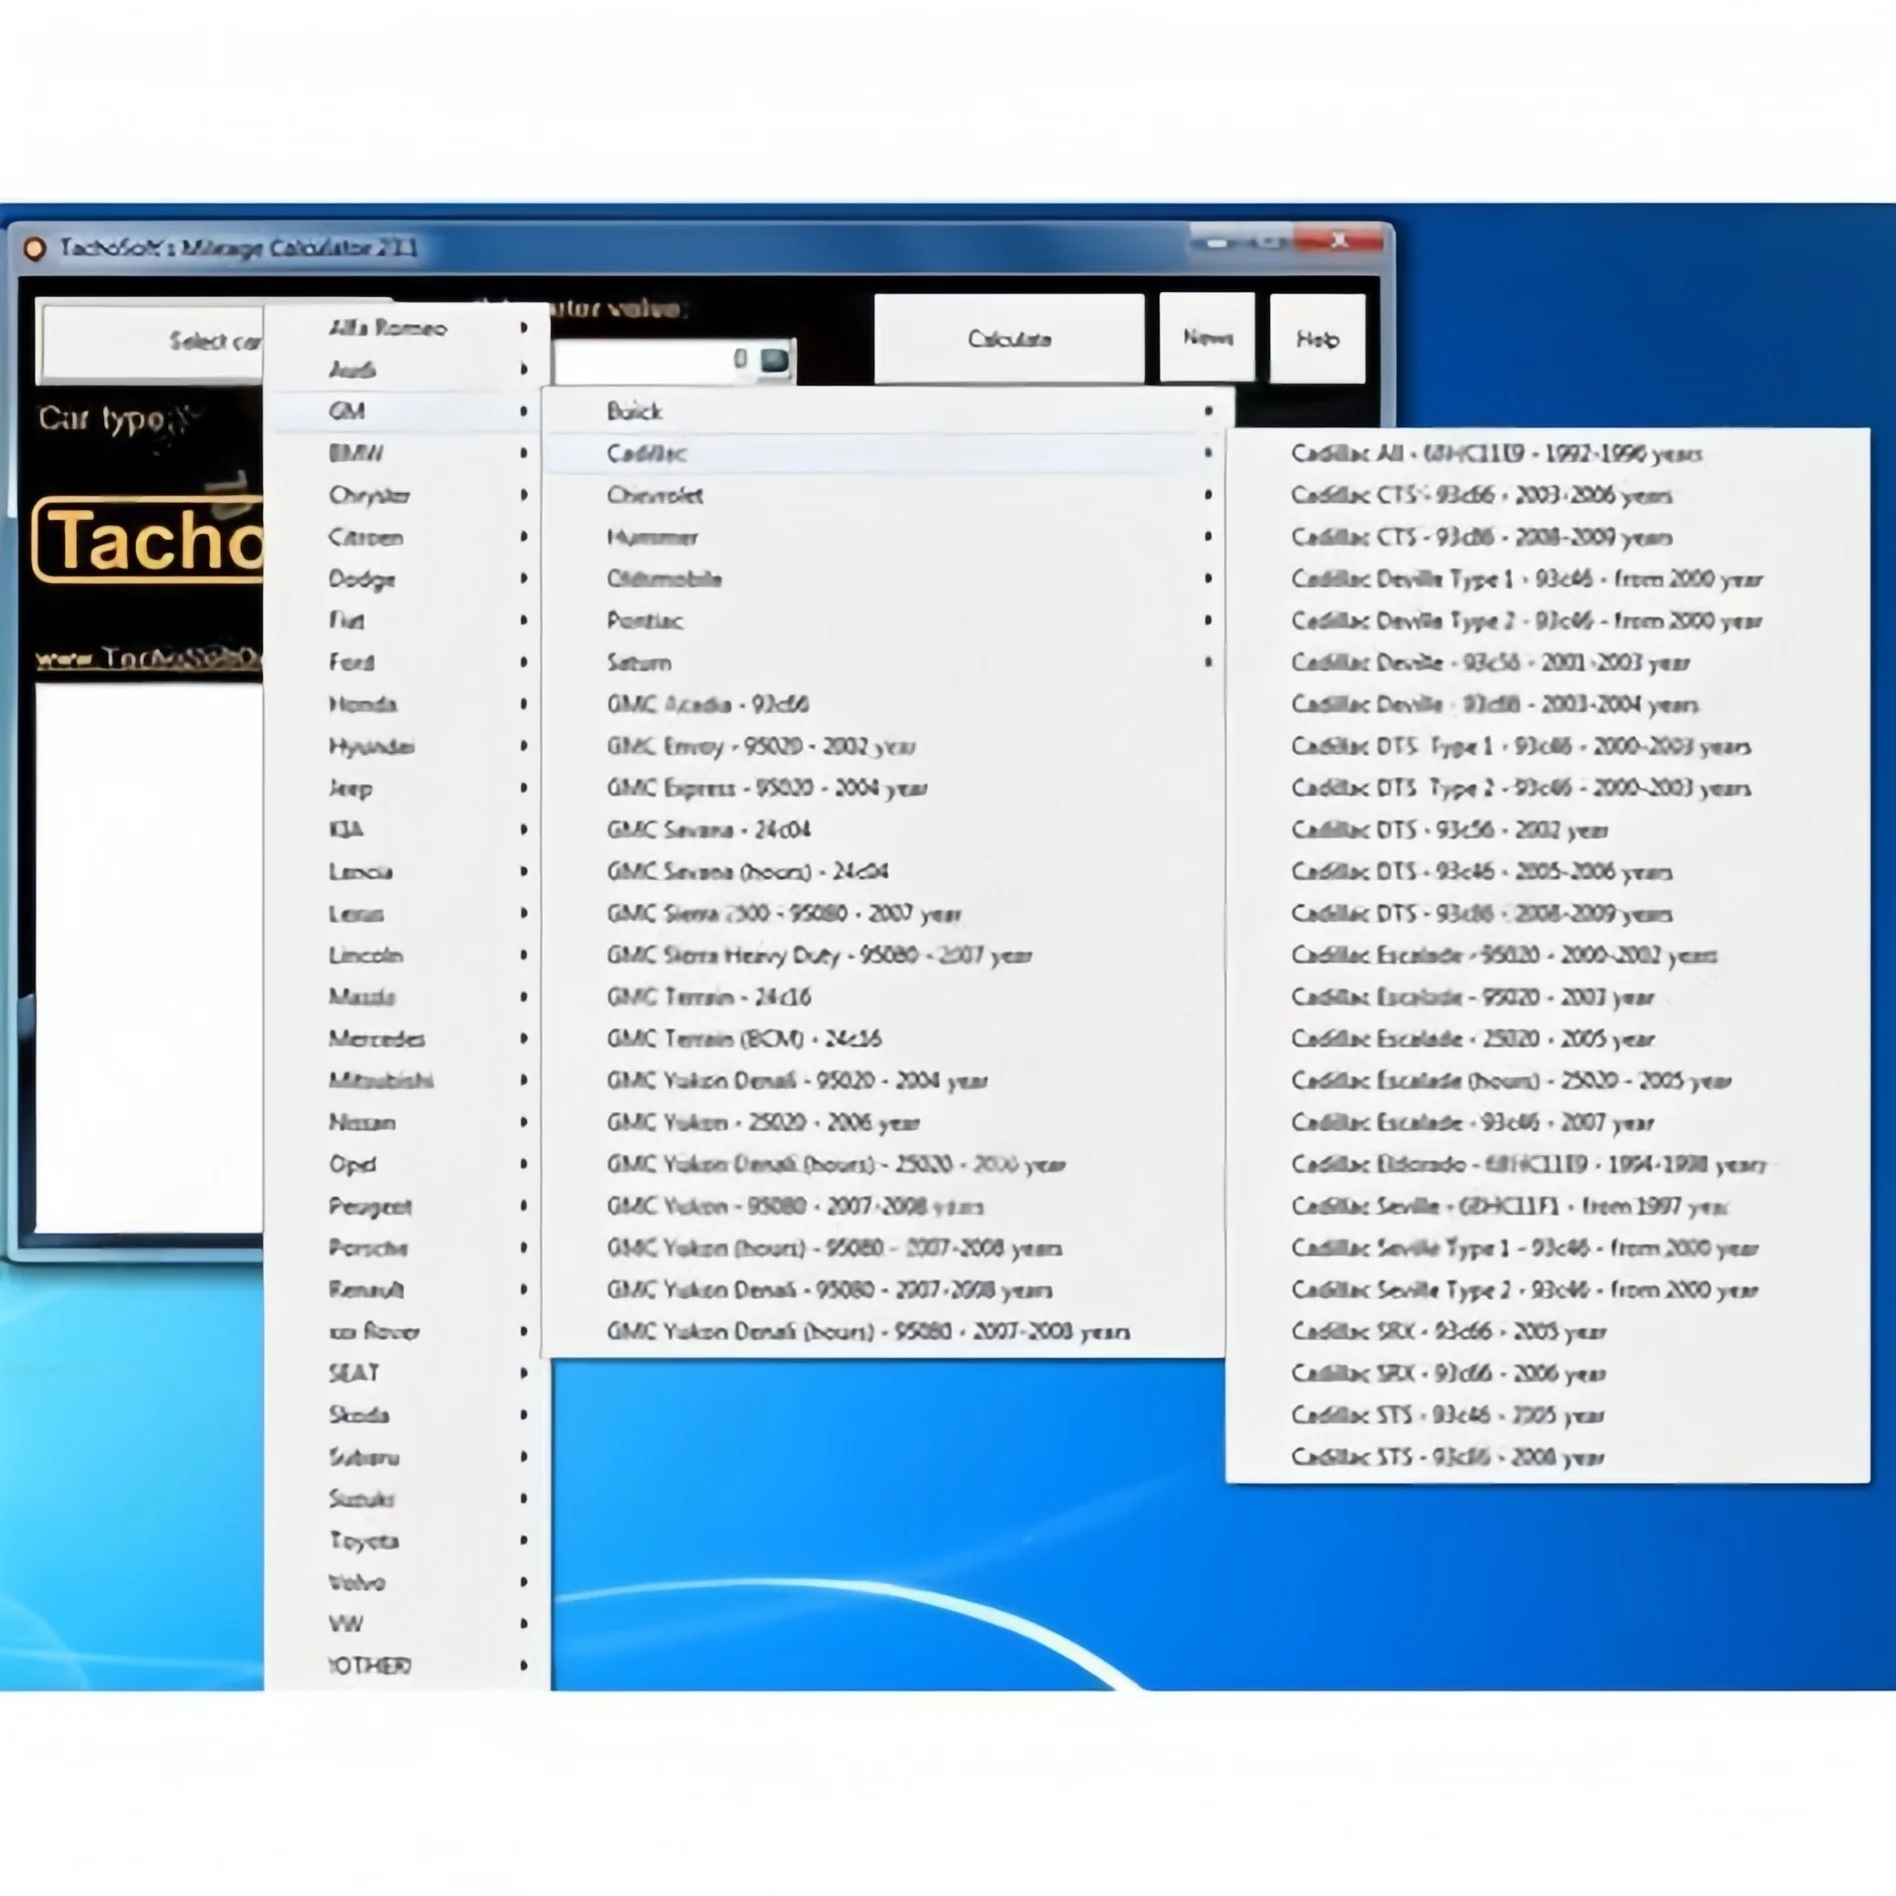1896x1896 pixels.
Task: Choose GMC Envoy - 95020 - 2002 year
Action: click(884, 746)
